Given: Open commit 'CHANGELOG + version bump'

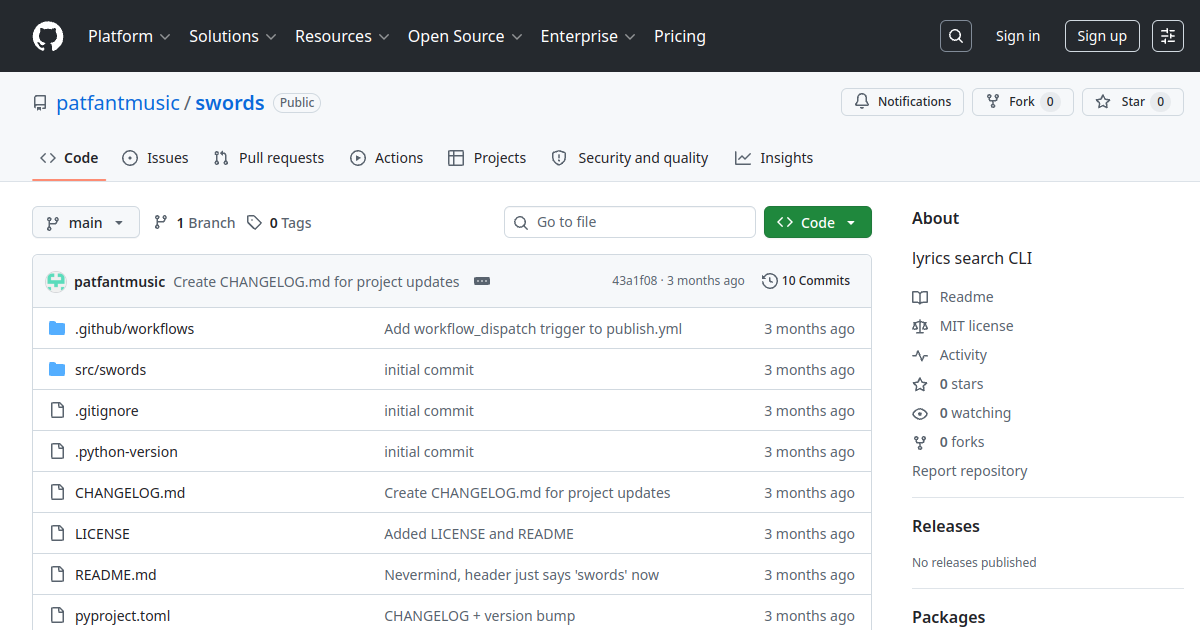Looking at the screenshot, I should 480,616.
